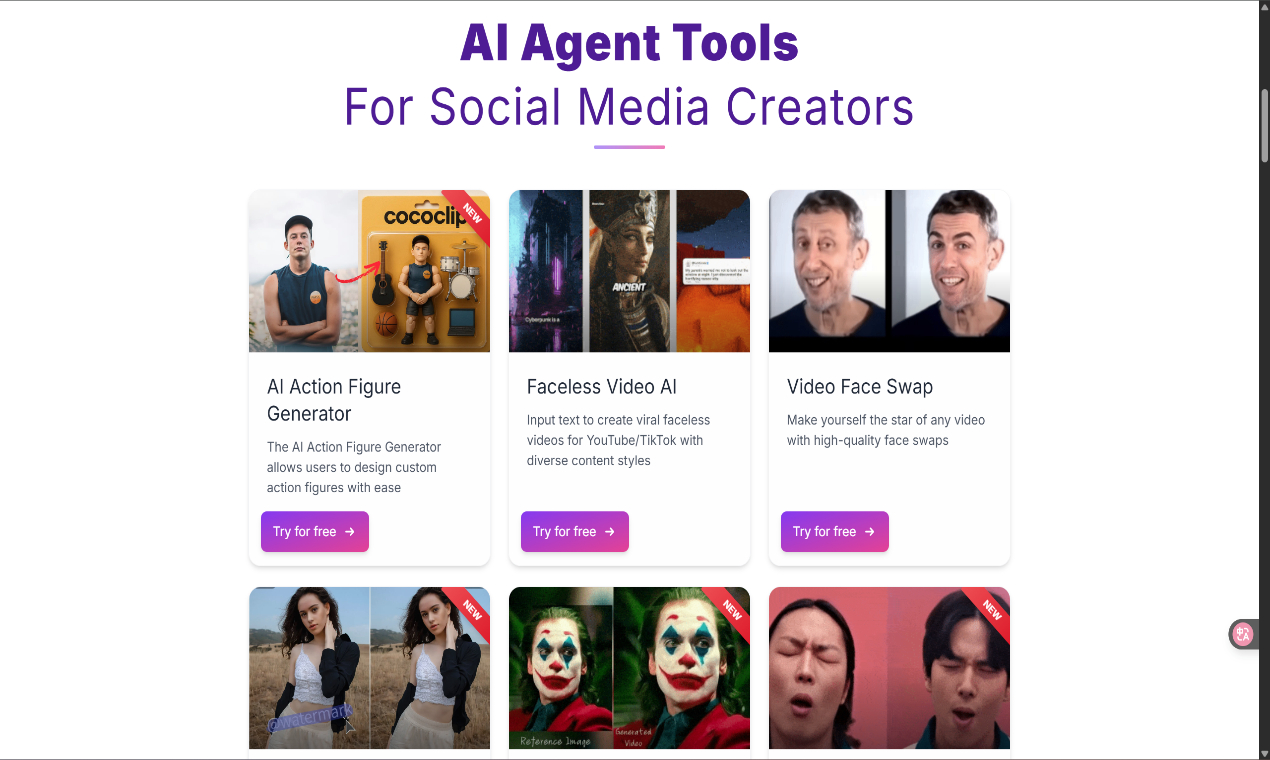Screen dimensions: 1270x760
Task: Click NEW ribbon on AI Action Figure card
Action: 469,212
